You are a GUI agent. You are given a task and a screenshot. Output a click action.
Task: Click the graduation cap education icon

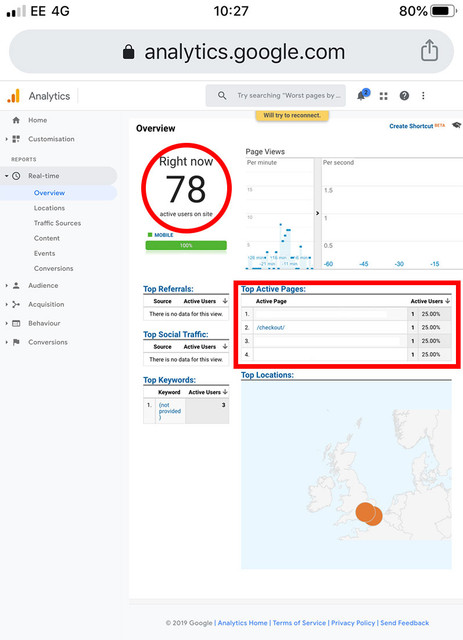coord(456,125)
